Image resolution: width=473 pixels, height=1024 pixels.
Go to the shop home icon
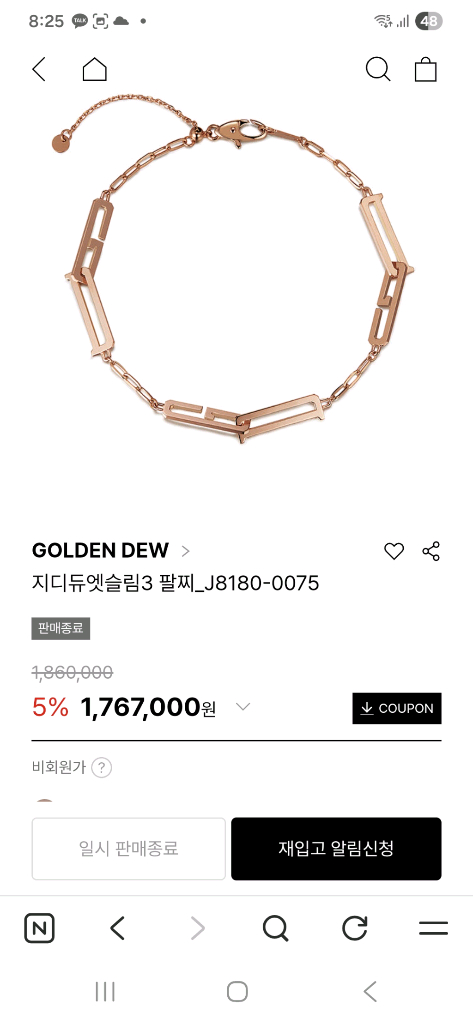tap(95, 69)
